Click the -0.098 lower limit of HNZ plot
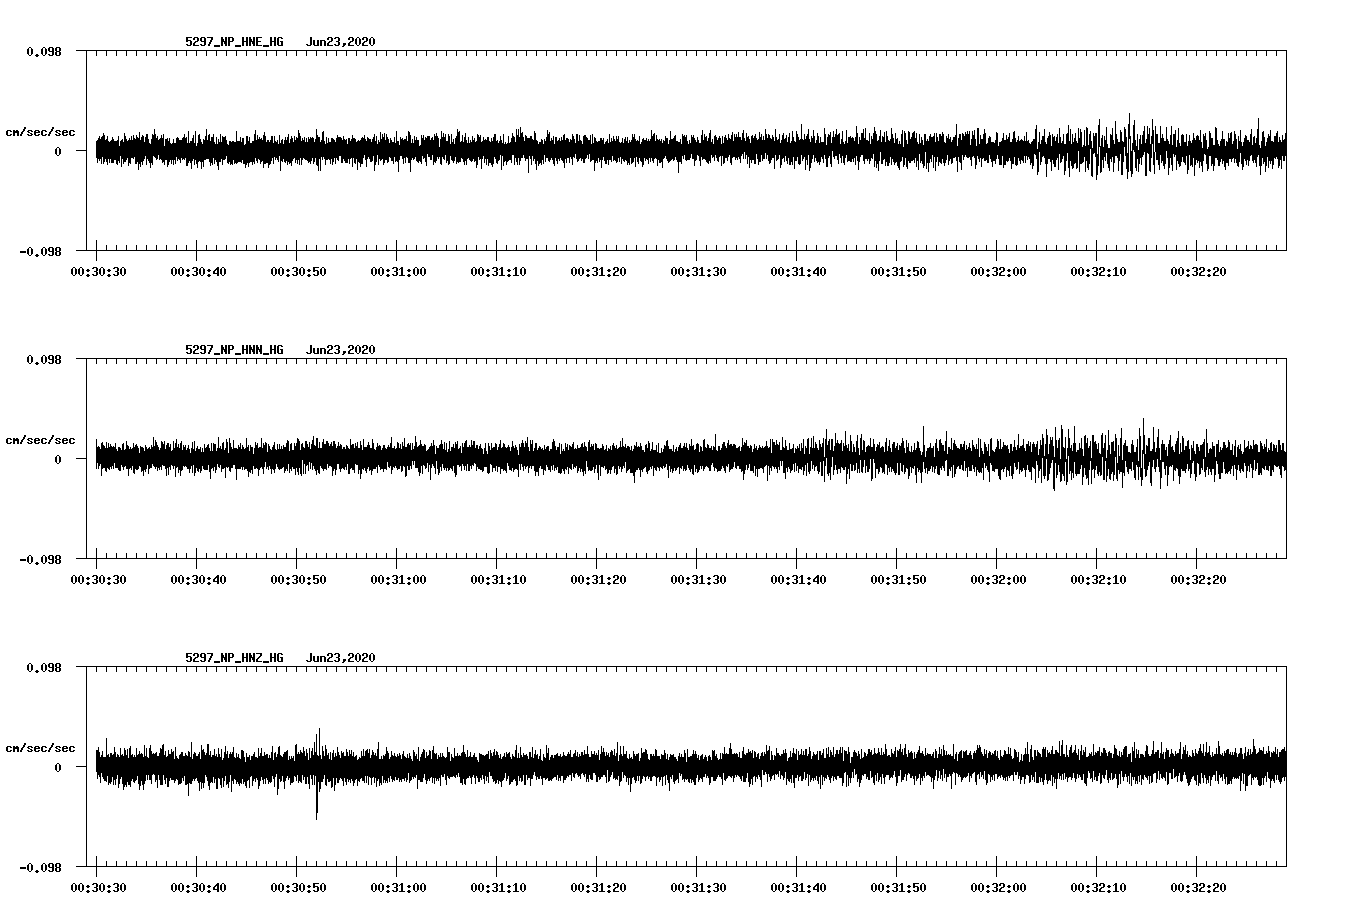This screenshot has height=924, width=1358. pos(40,867)
